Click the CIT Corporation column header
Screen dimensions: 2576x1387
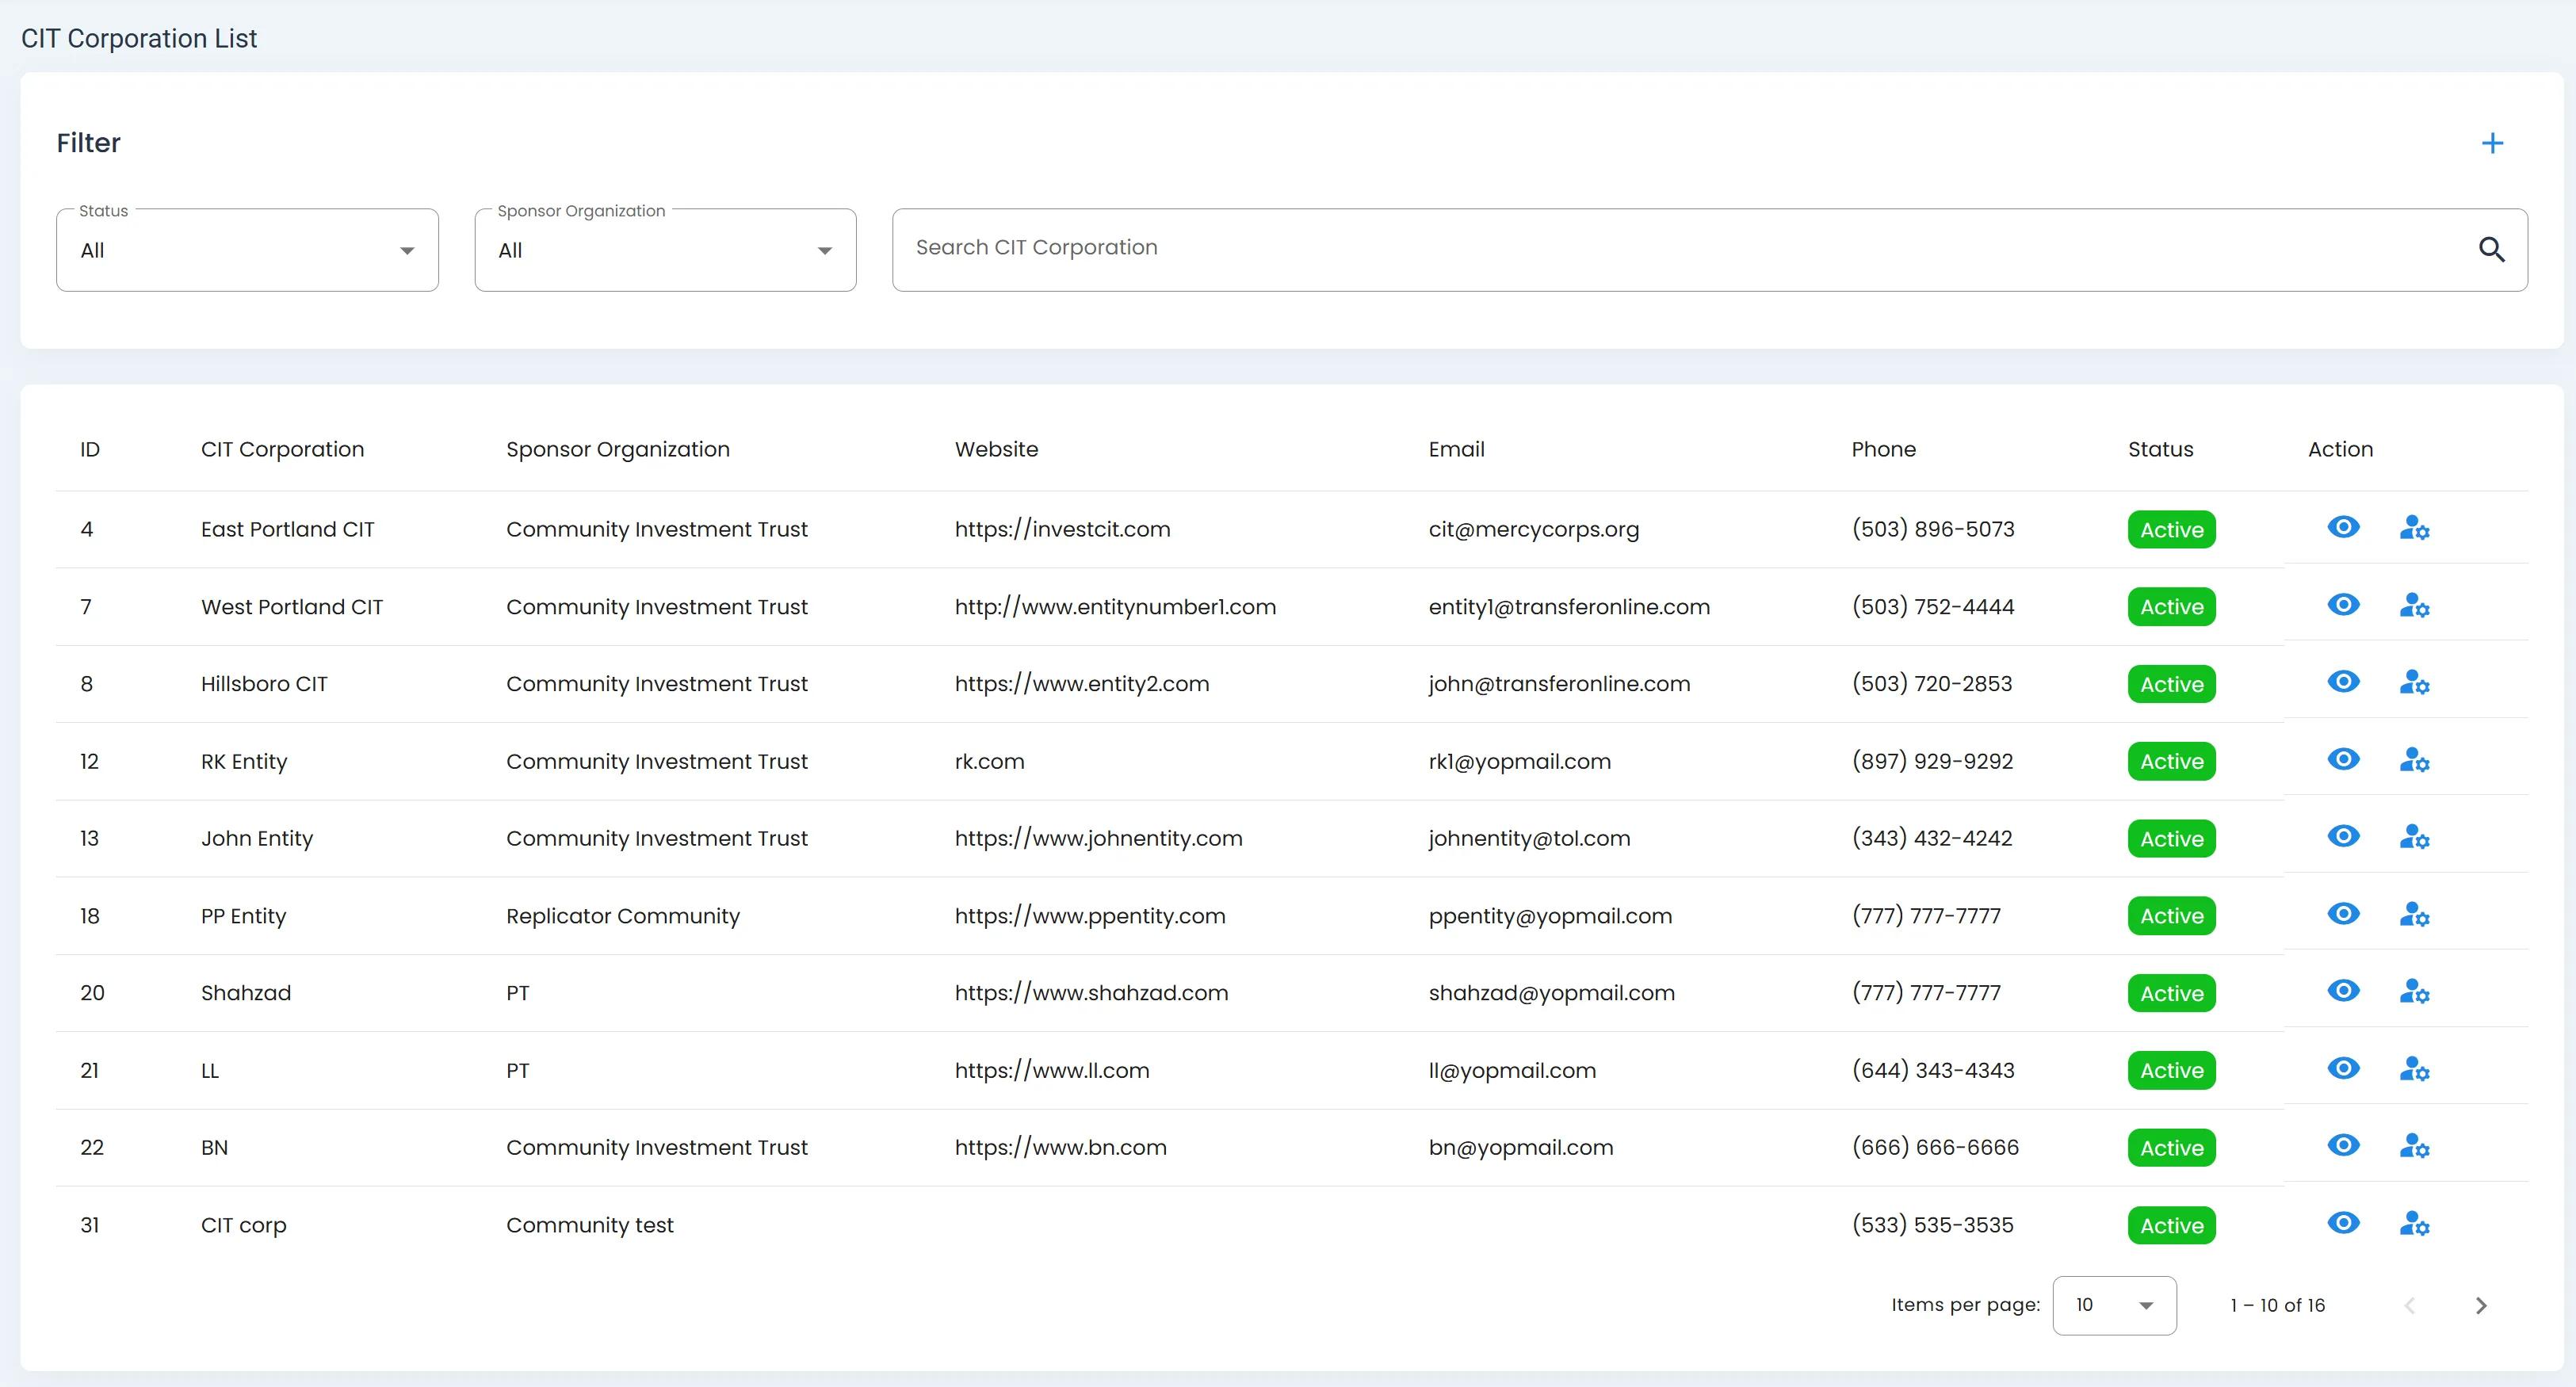282,449
